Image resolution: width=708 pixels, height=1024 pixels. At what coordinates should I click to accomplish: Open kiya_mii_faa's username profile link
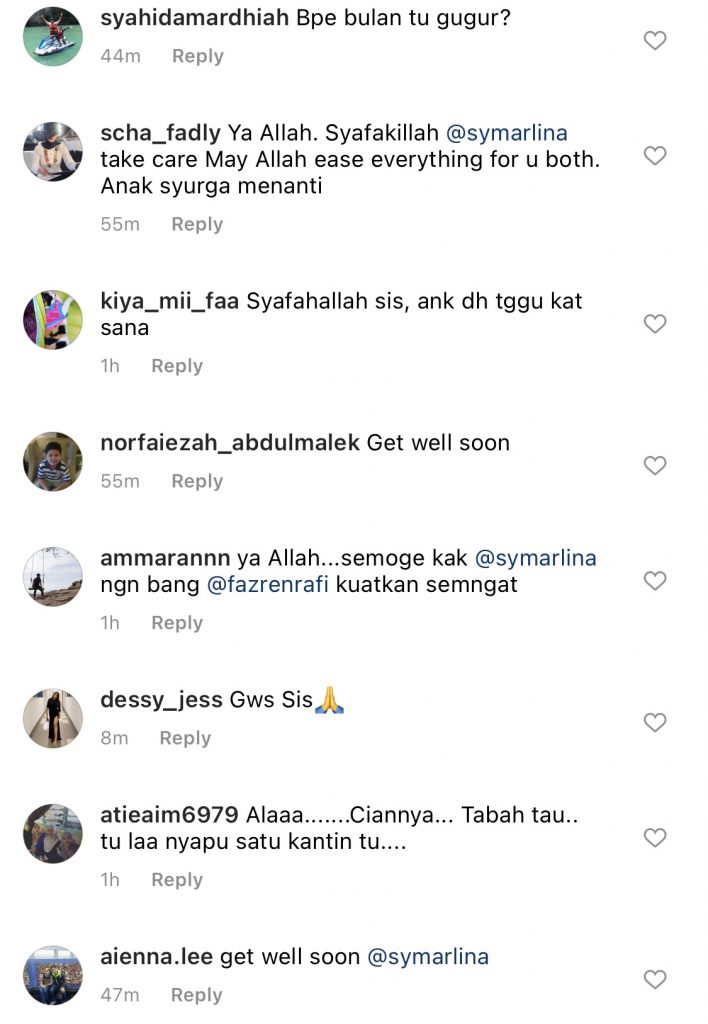(x=170, y=301)
